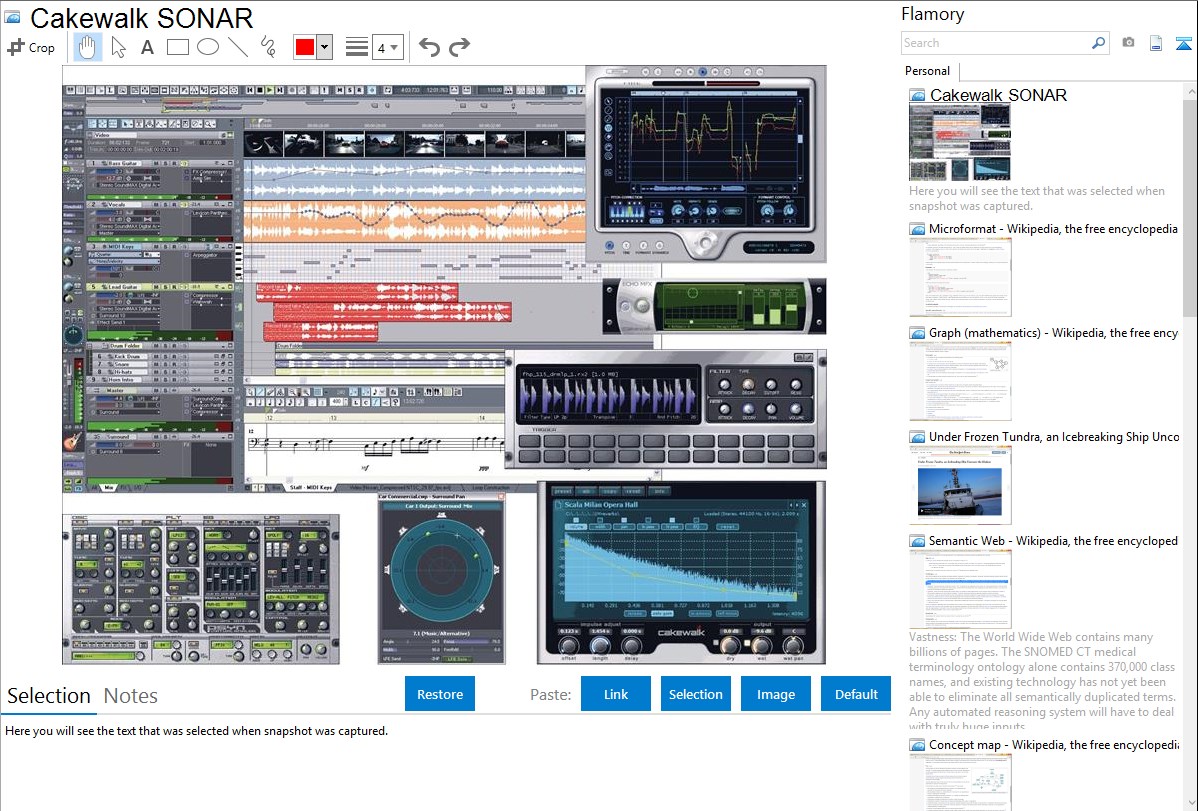Viewport: 1198px width, 811px height.
Task: Click the Graph (mathematics) snapshot thumbnail
Action: [960, 381]
